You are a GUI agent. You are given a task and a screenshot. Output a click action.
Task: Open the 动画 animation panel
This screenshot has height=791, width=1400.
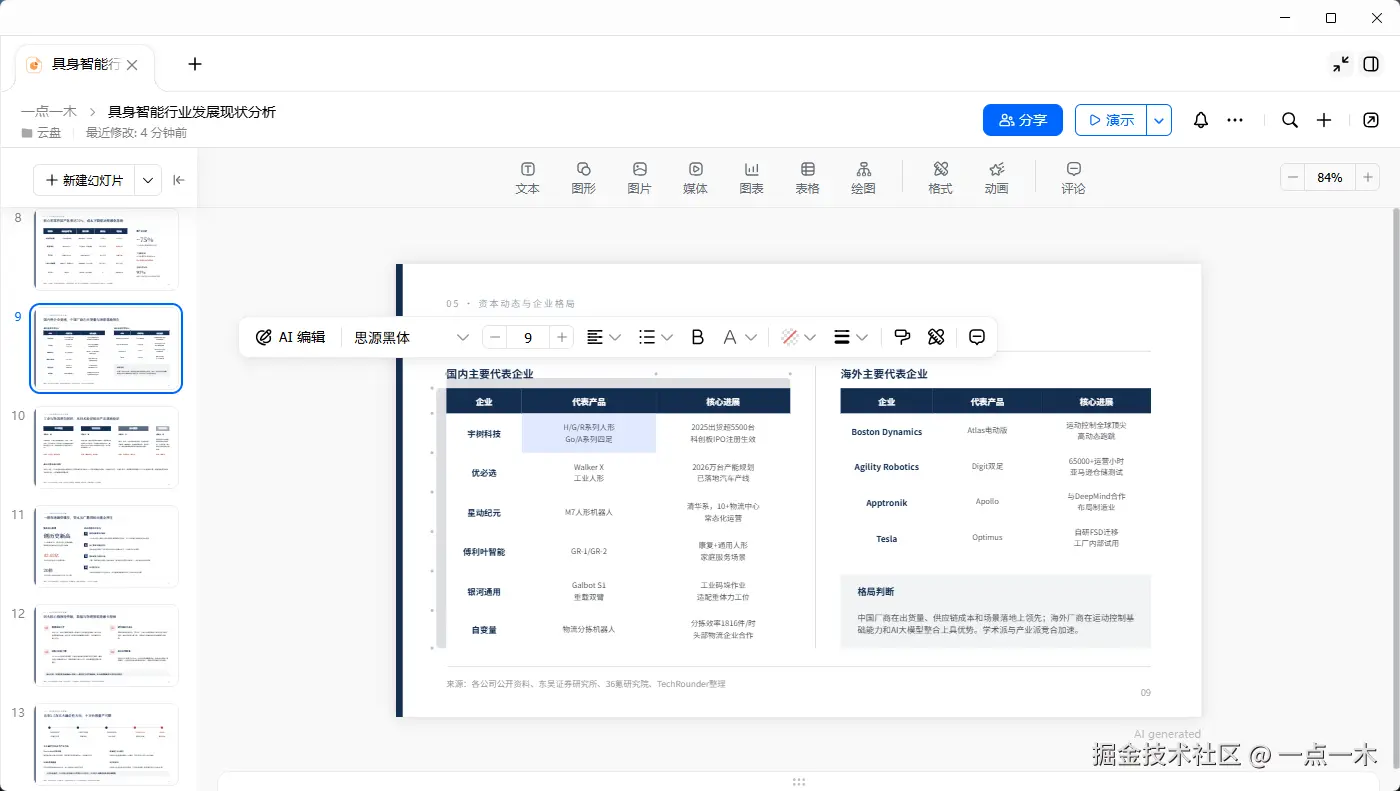tap(996, 178)
